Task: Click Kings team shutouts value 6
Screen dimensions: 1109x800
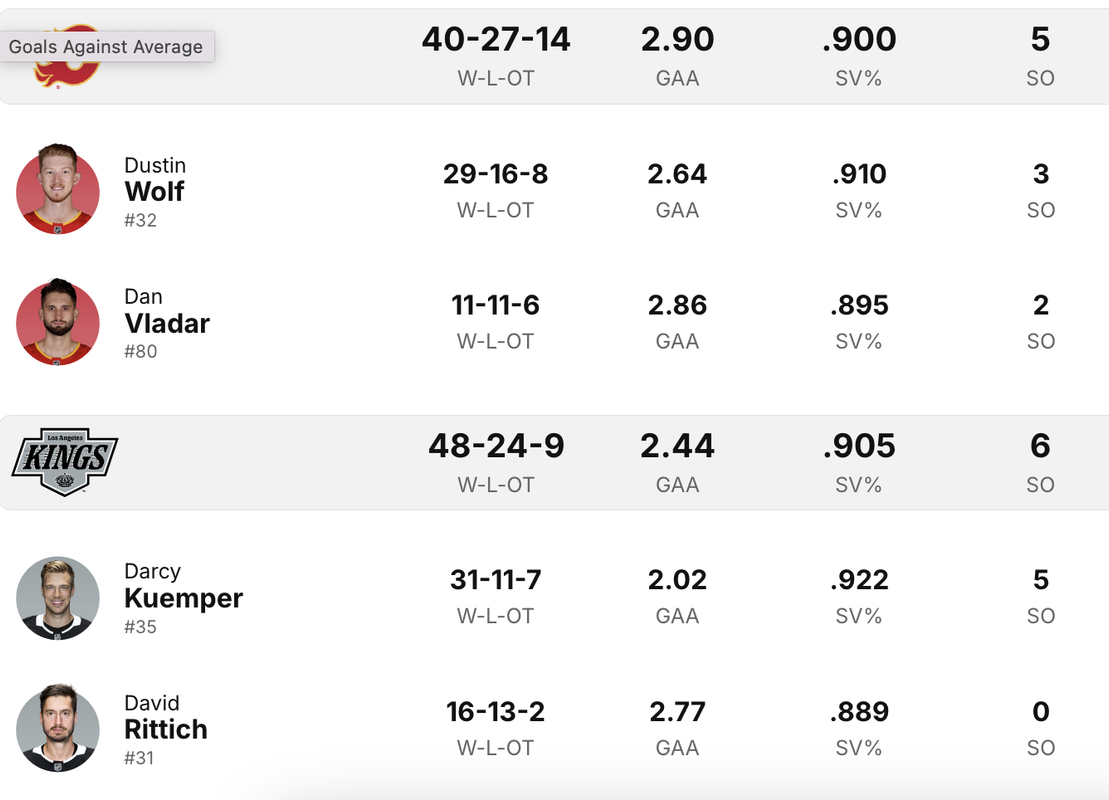Action: (1040, 446)
